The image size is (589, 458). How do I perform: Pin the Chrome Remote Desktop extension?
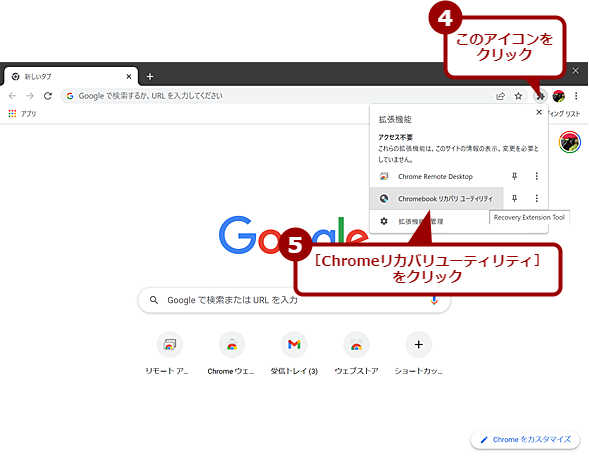tap(515, 176)
